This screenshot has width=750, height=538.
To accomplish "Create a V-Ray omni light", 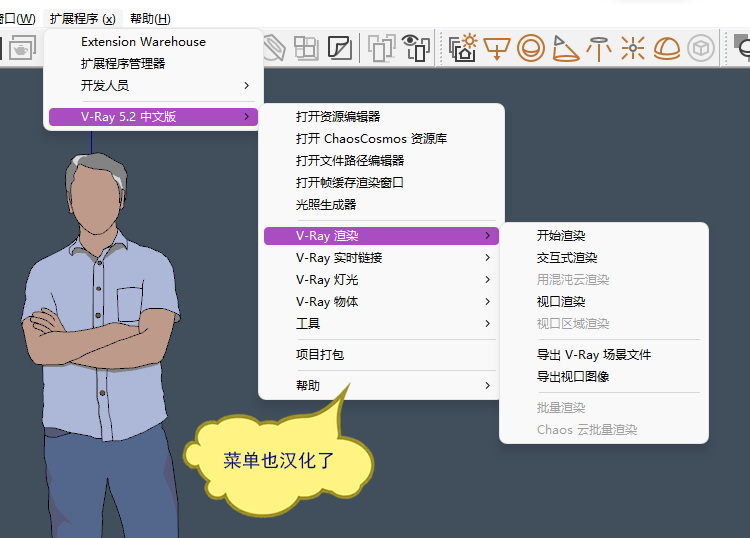I will (633, 48).
